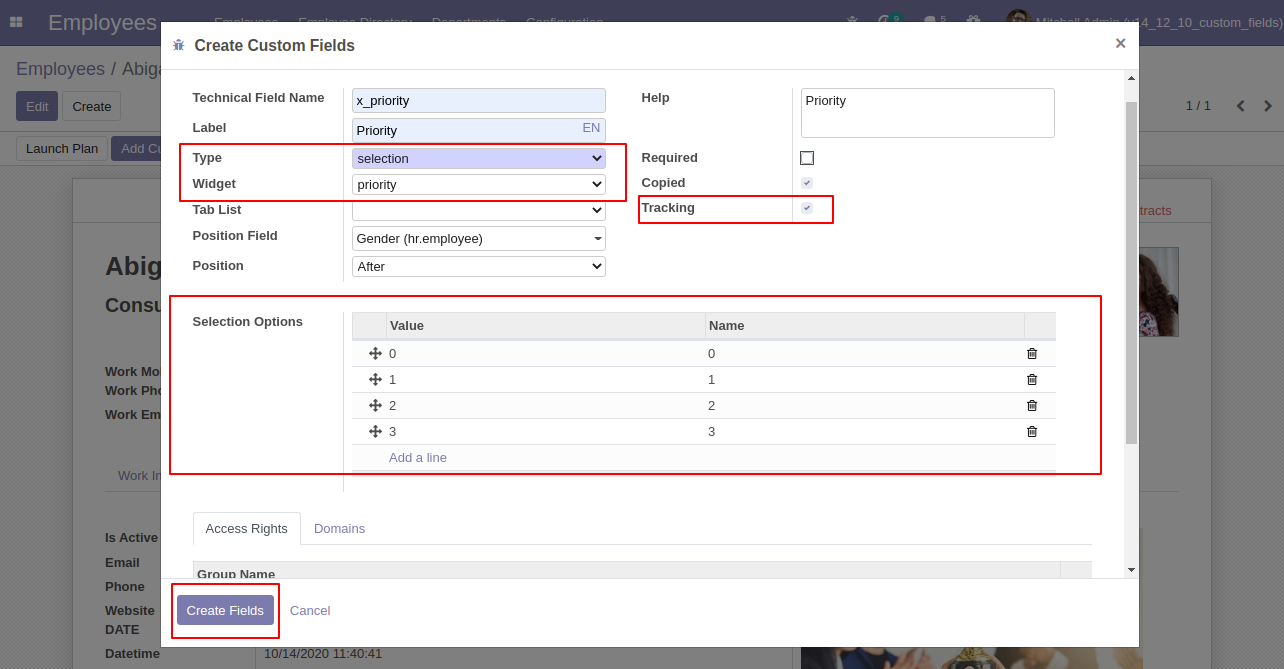
Task: Grab the drag handle of value 0 row
Action: (375, 354)
